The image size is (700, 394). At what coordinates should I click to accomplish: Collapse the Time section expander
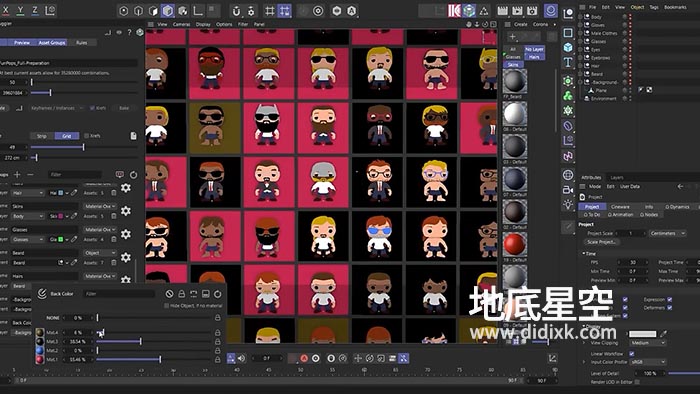(x=584, y=253)
